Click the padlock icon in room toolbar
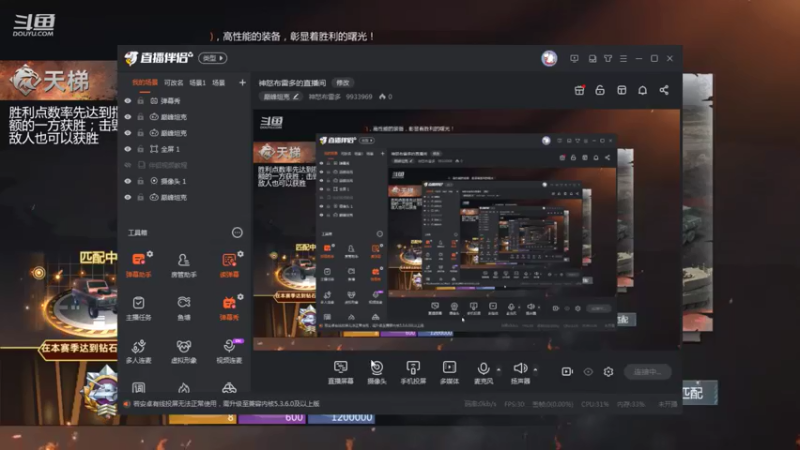Screen dimensions: 800x450 tap(600, 90)
